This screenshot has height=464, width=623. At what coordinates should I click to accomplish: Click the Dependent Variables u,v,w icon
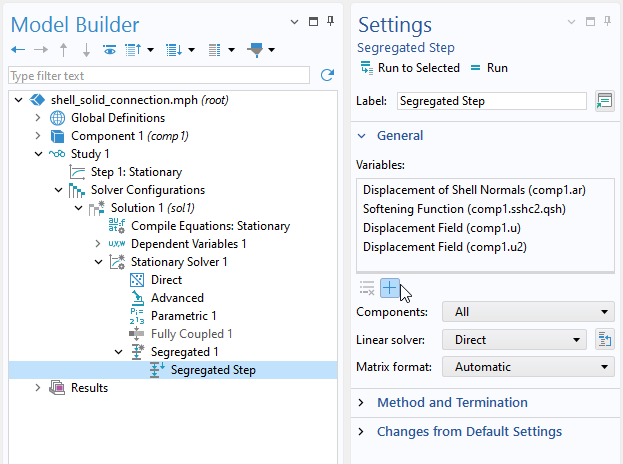[x=117, y=244]
